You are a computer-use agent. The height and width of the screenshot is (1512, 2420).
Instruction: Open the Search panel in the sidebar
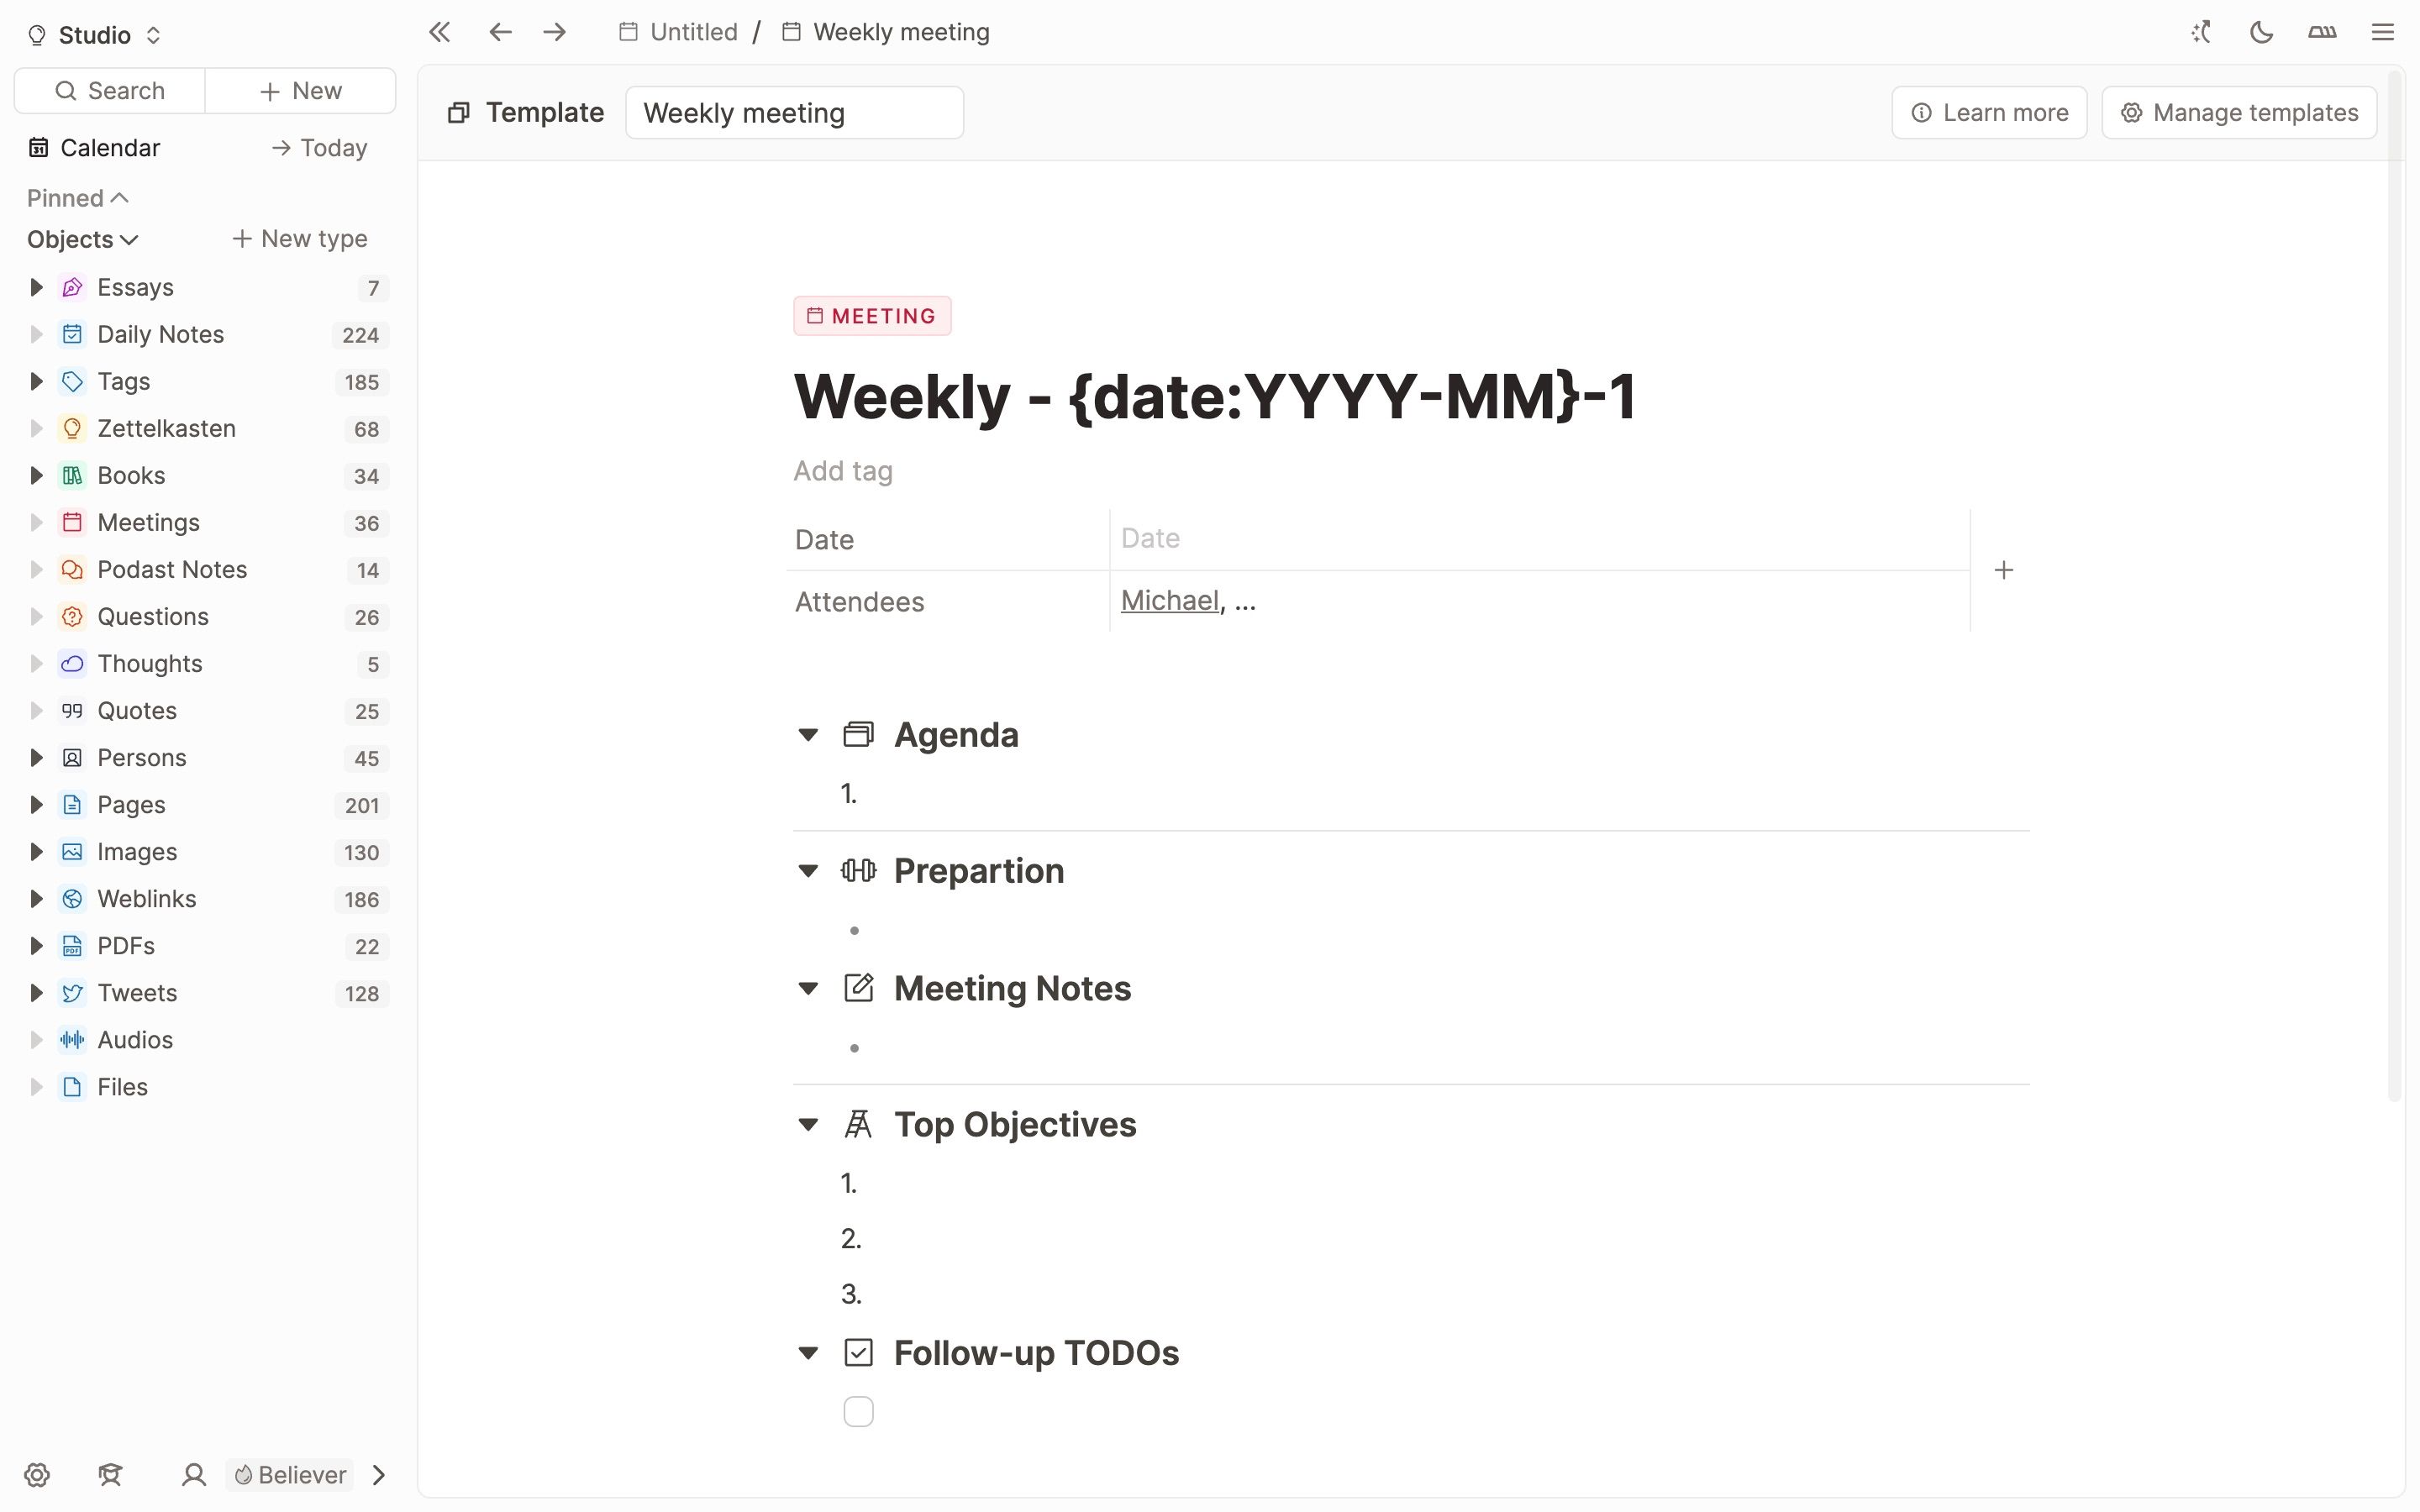[x=110, y=90]
